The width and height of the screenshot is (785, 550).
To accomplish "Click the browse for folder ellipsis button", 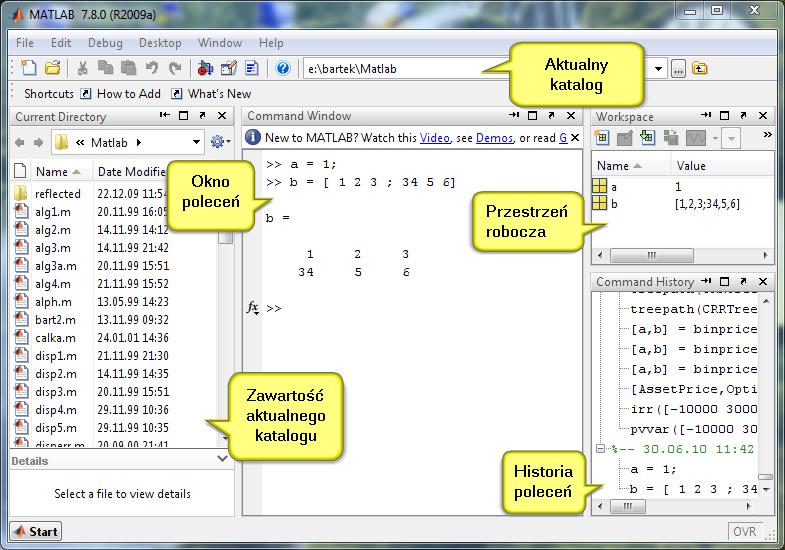I will click(x=678, y=69).
